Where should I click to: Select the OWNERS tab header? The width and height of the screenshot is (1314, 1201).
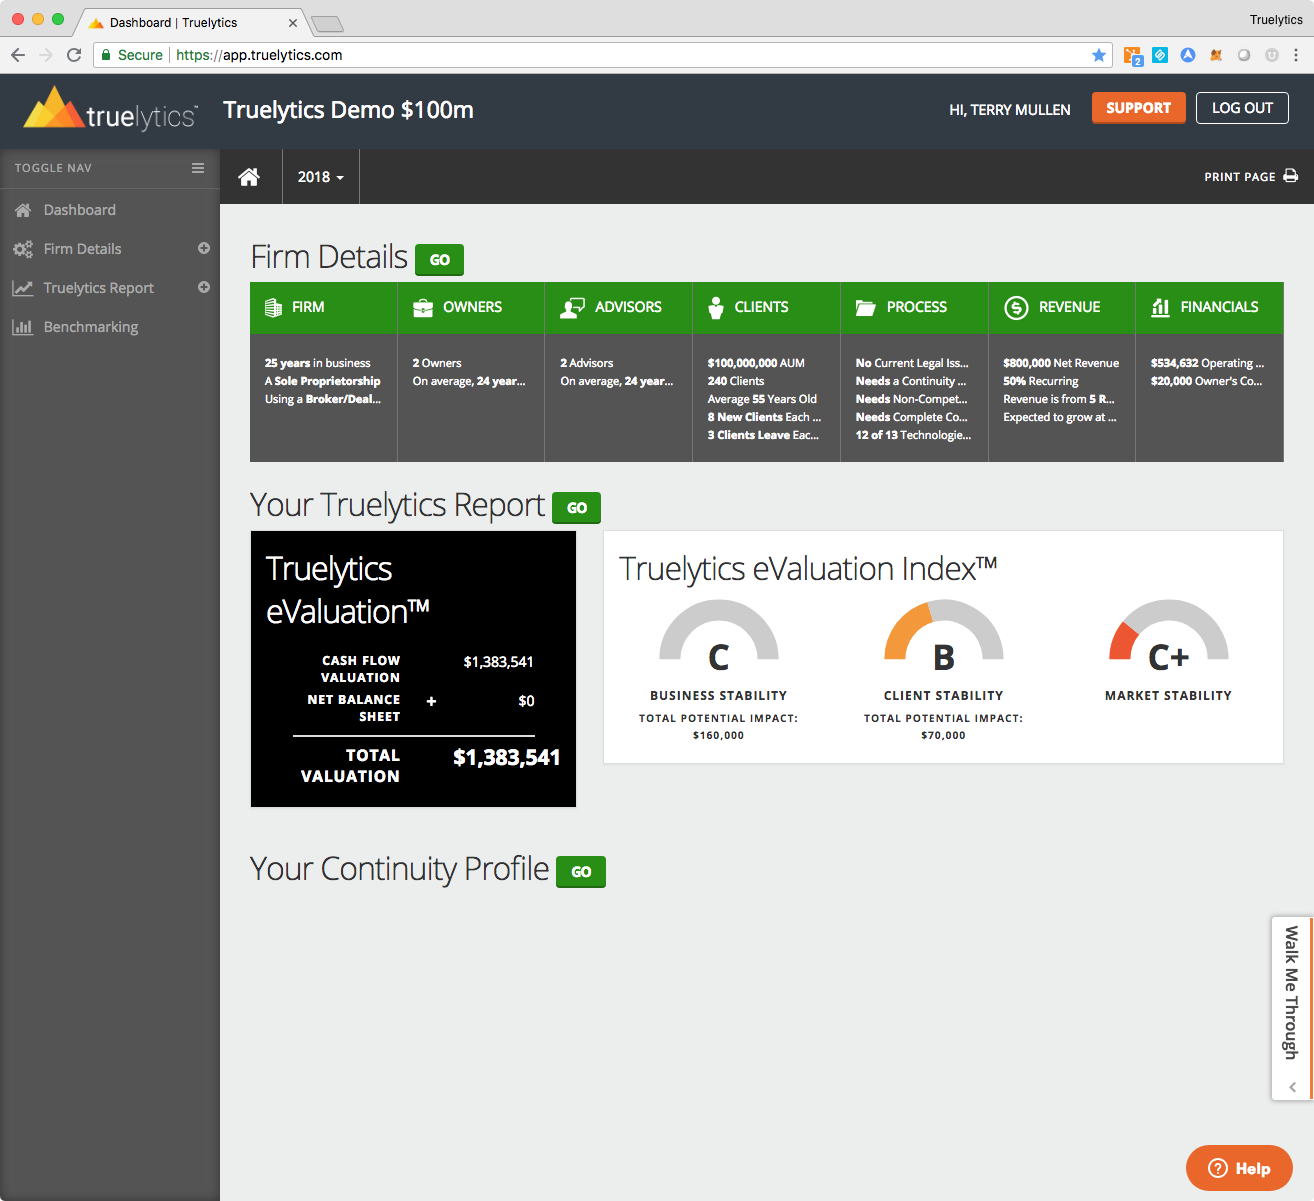pyautogui.click(x=471, y=308)
